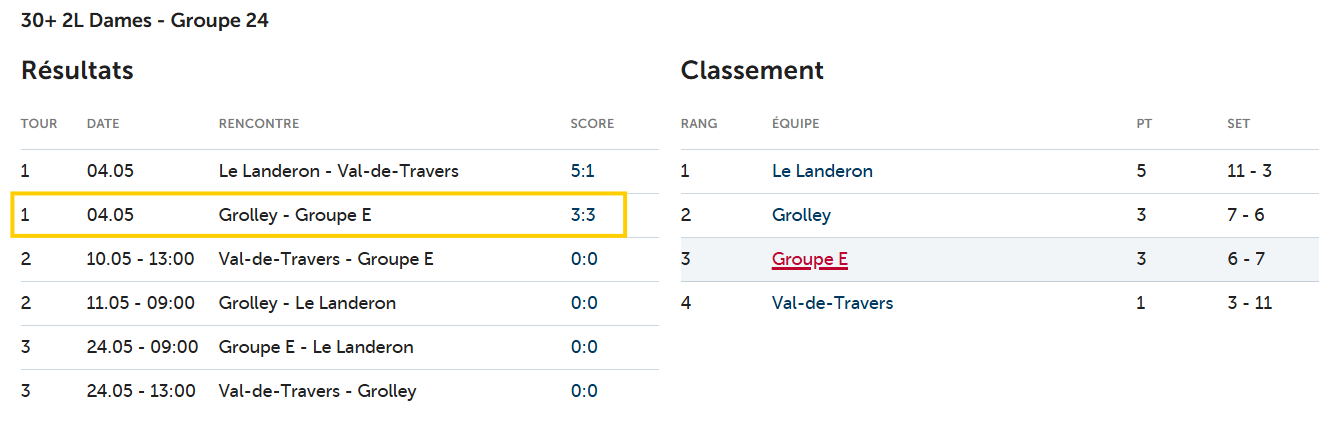The image size is (1330, 421).
Task: Click the Équipe column header
Action: (795, 124)
